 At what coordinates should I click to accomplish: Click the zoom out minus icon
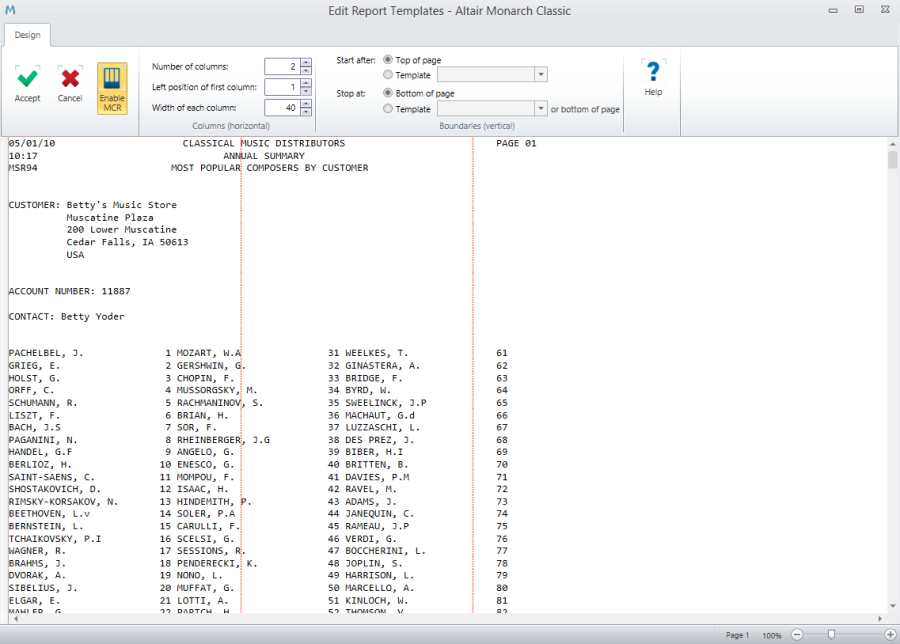pos(797,635)
